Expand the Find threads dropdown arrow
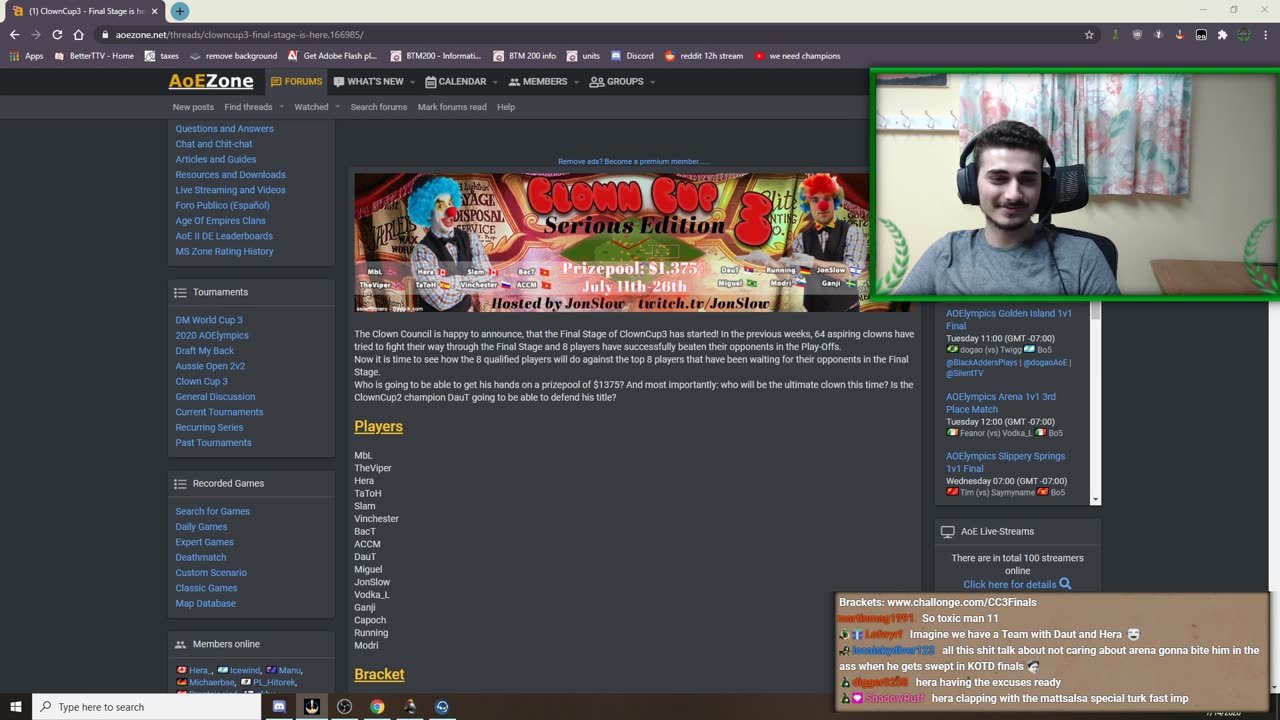 (281, 107)
